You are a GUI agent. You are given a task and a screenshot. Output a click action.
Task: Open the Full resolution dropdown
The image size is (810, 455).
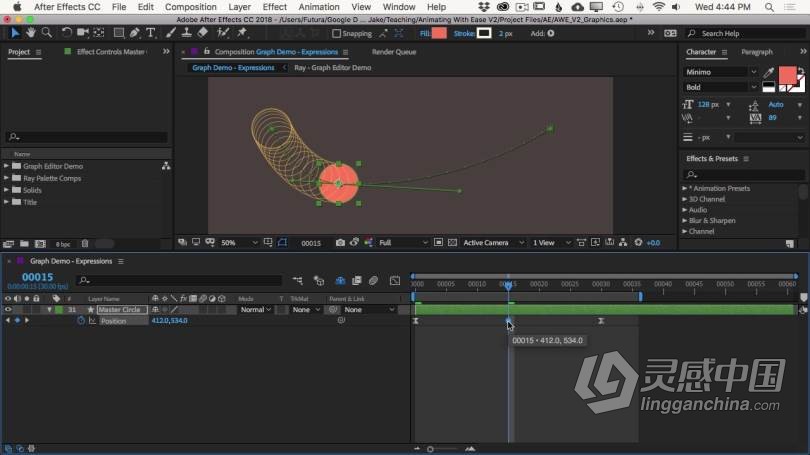tap(400, 243)
